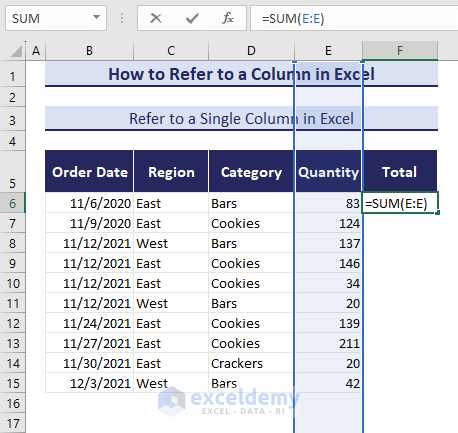Click quantity cell 83
458x433 pixels.
pos(328,203)
